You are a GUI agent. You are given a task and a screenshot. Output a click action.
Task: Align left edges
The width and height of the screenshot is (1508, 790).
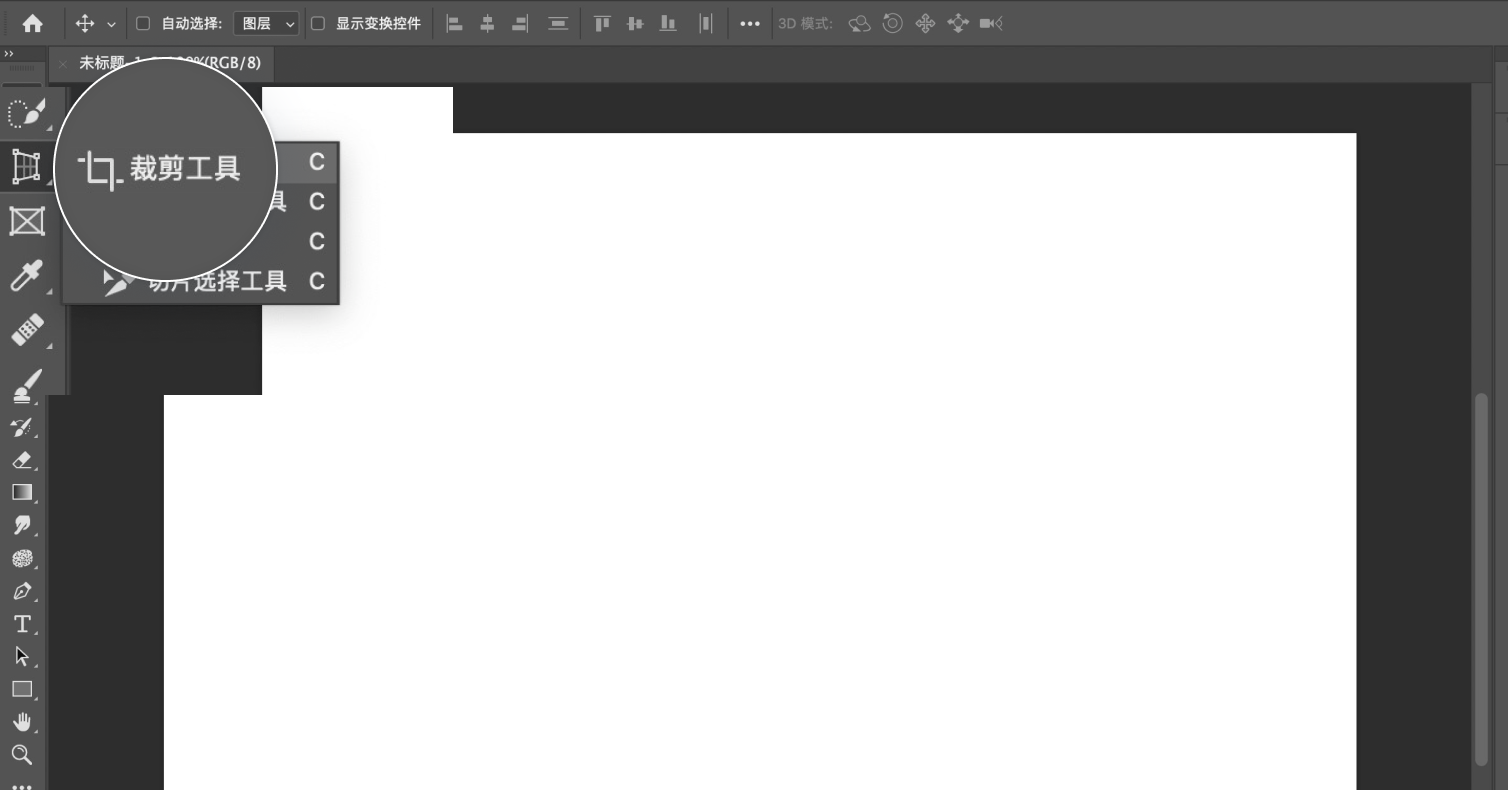click(x=455, y=24)
